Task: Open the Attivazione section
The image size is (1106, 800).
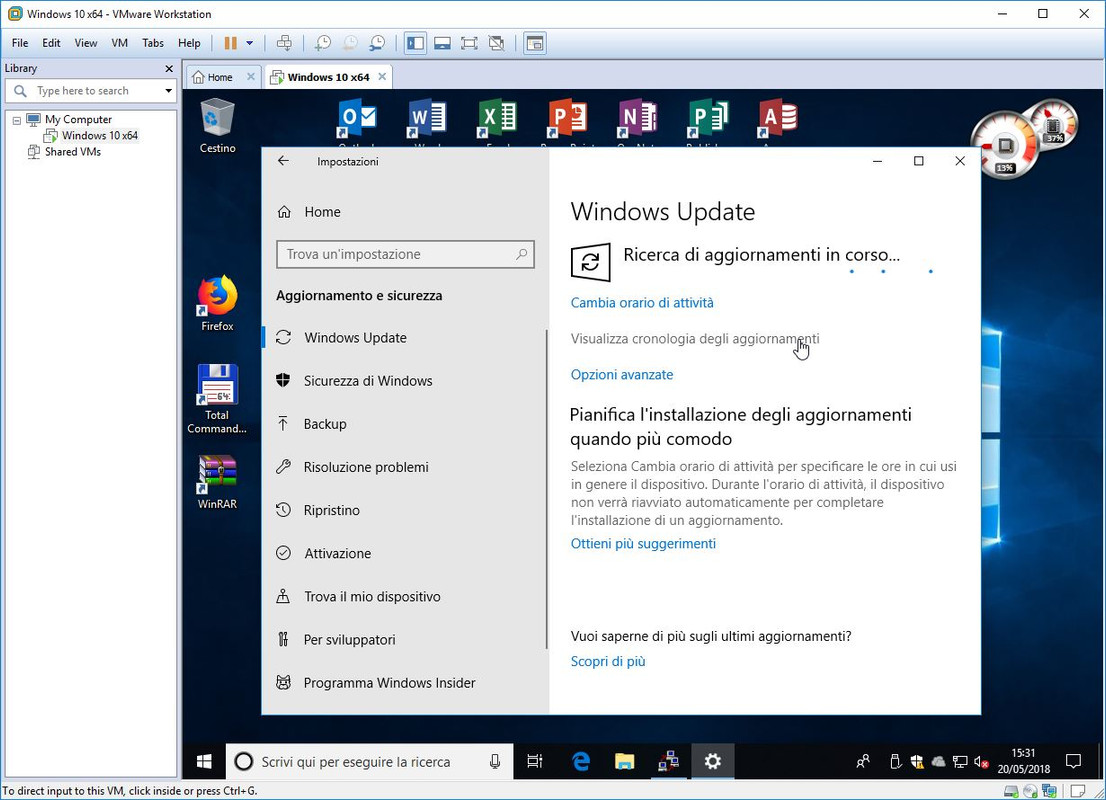Action: click(405, 553)
